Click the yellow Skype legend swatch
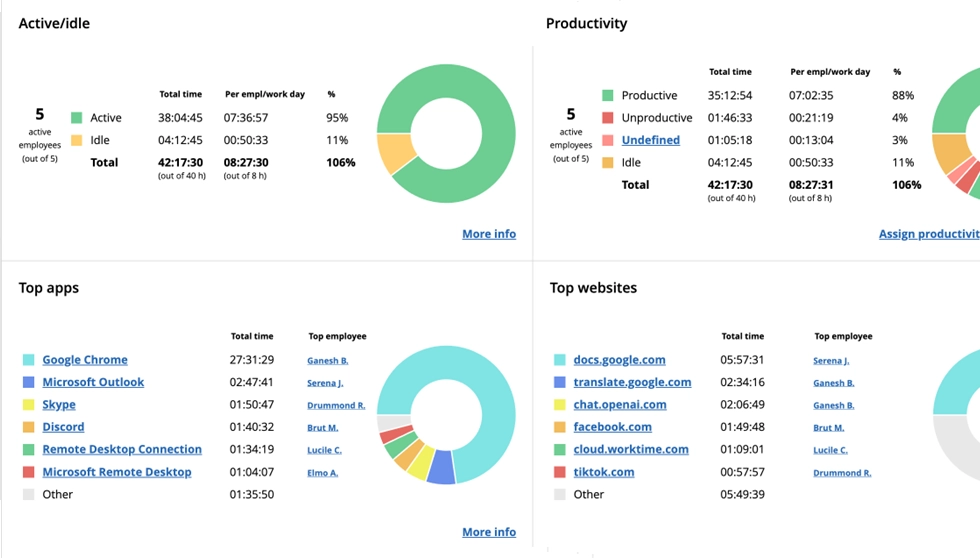980x560 pixels. coord(28,404)
